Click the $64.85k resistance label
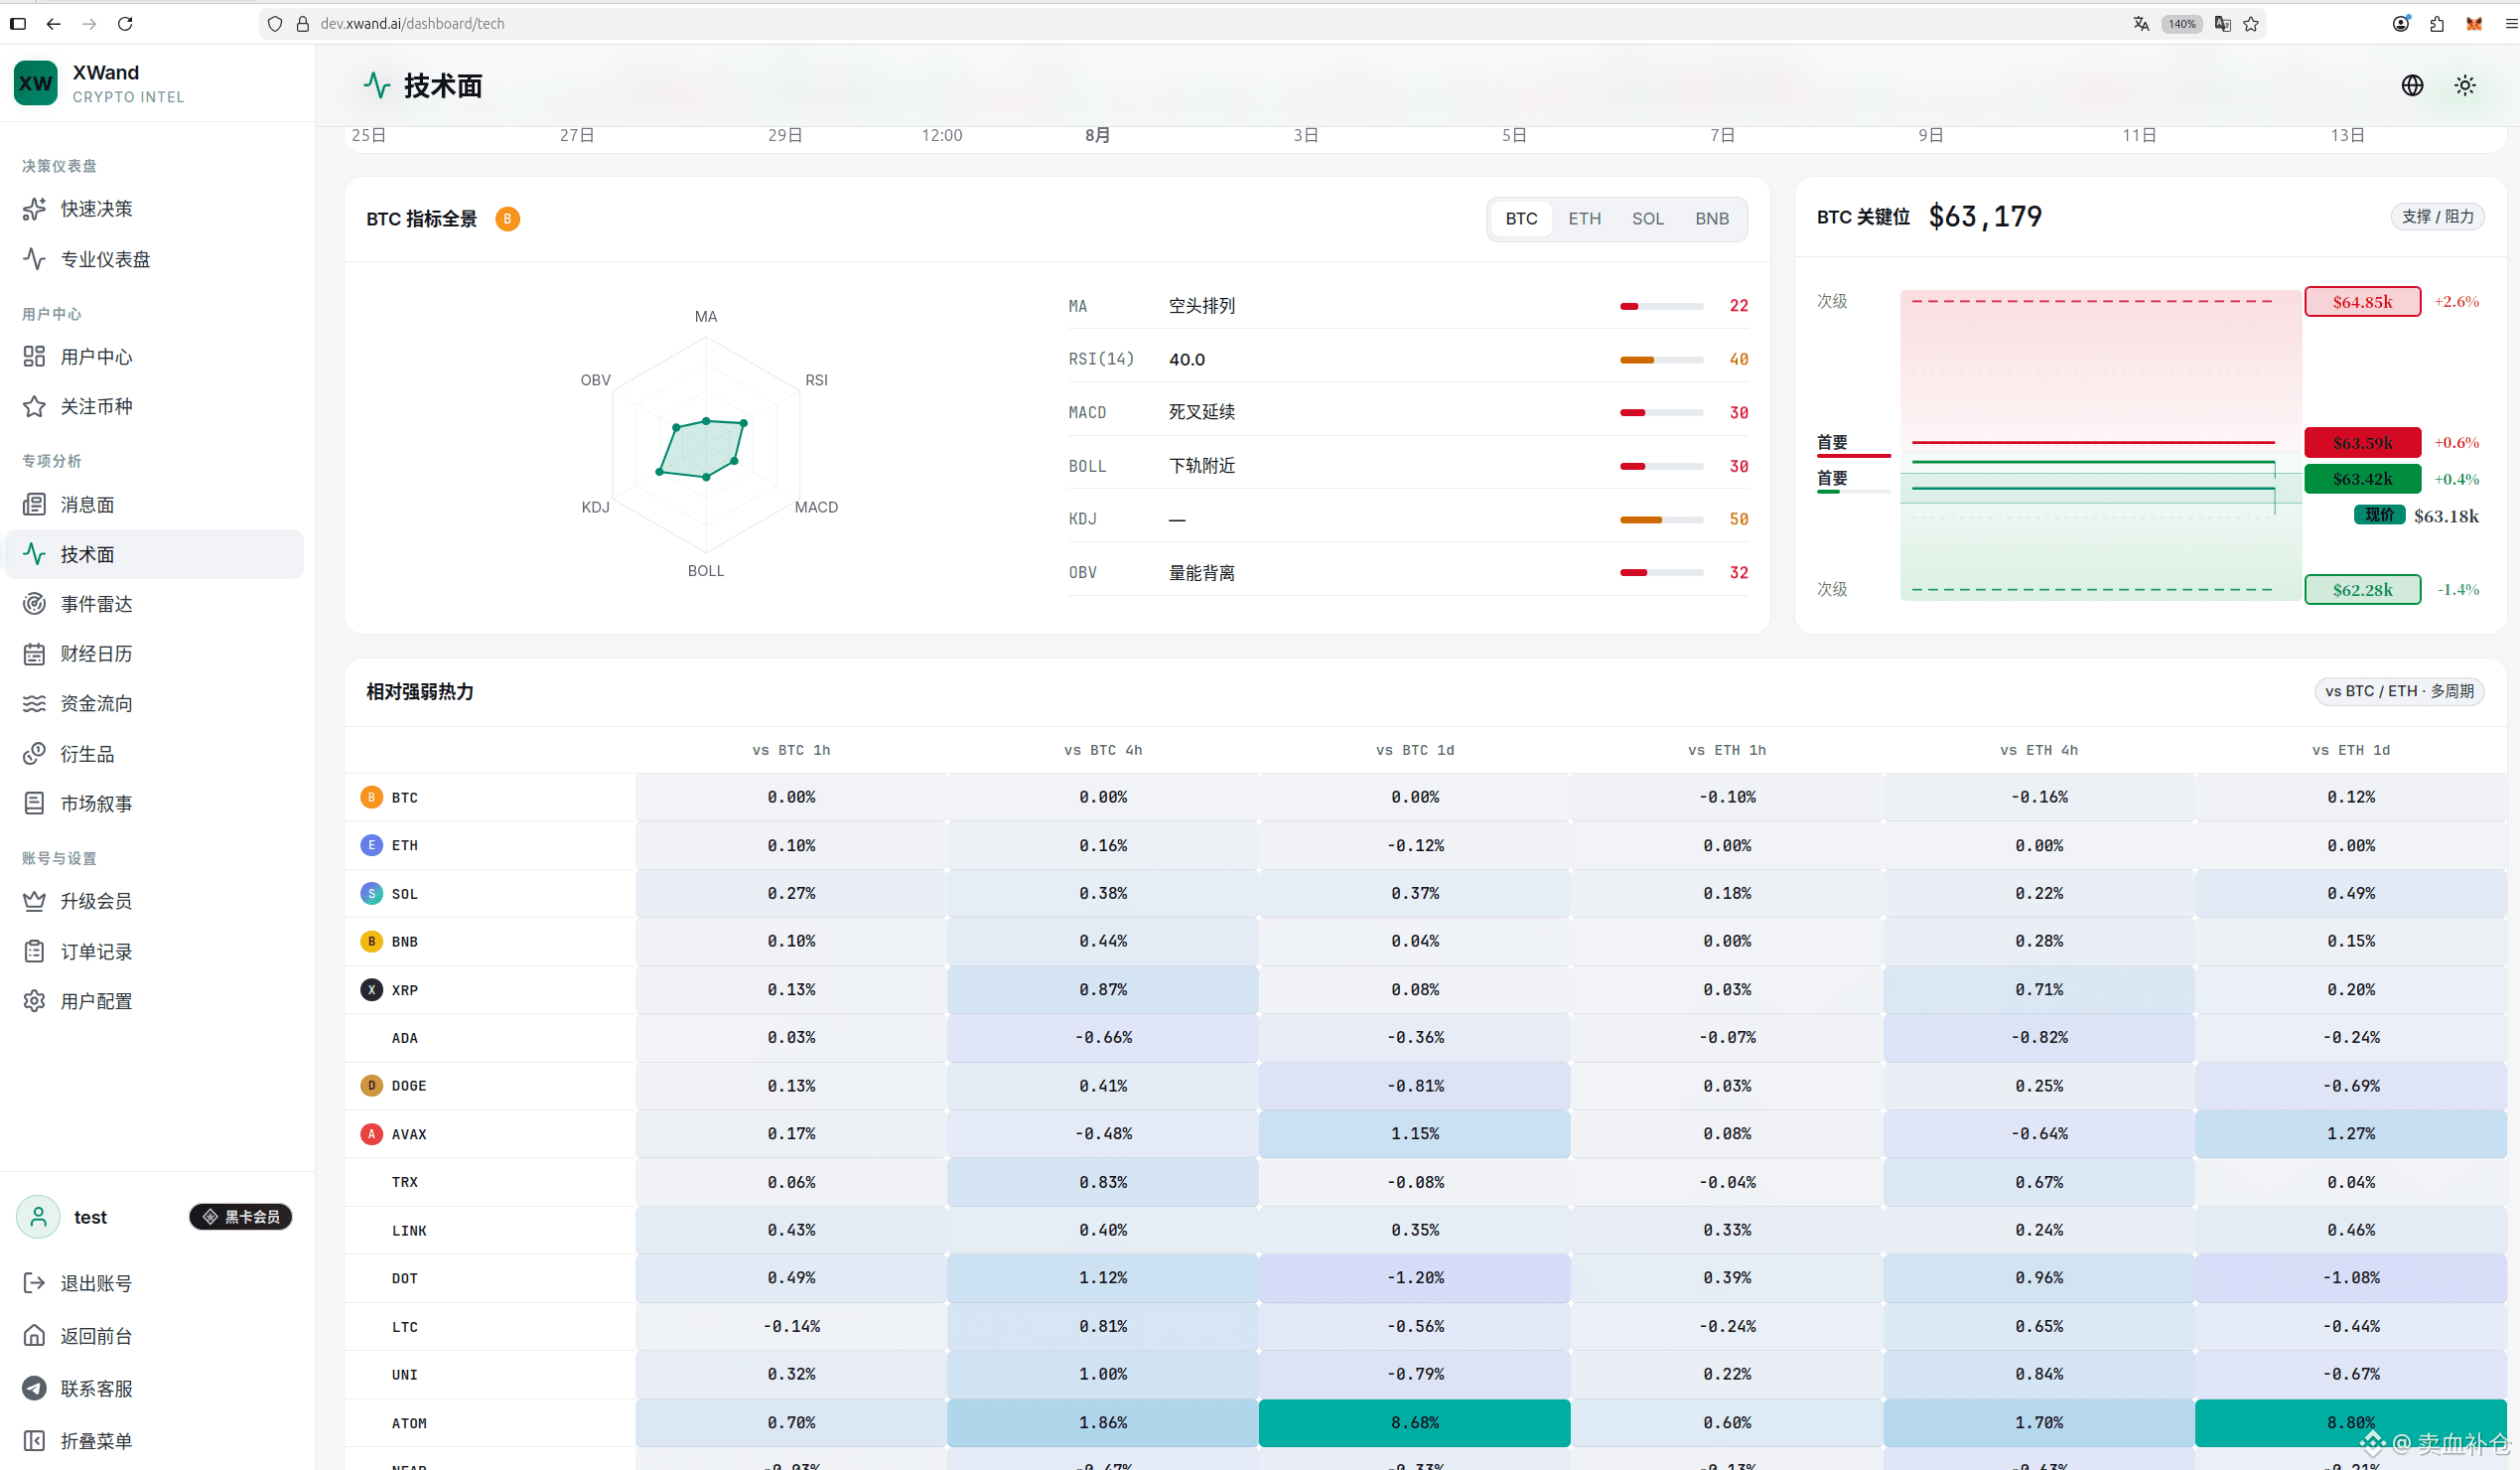 (x=2363, y=302)
